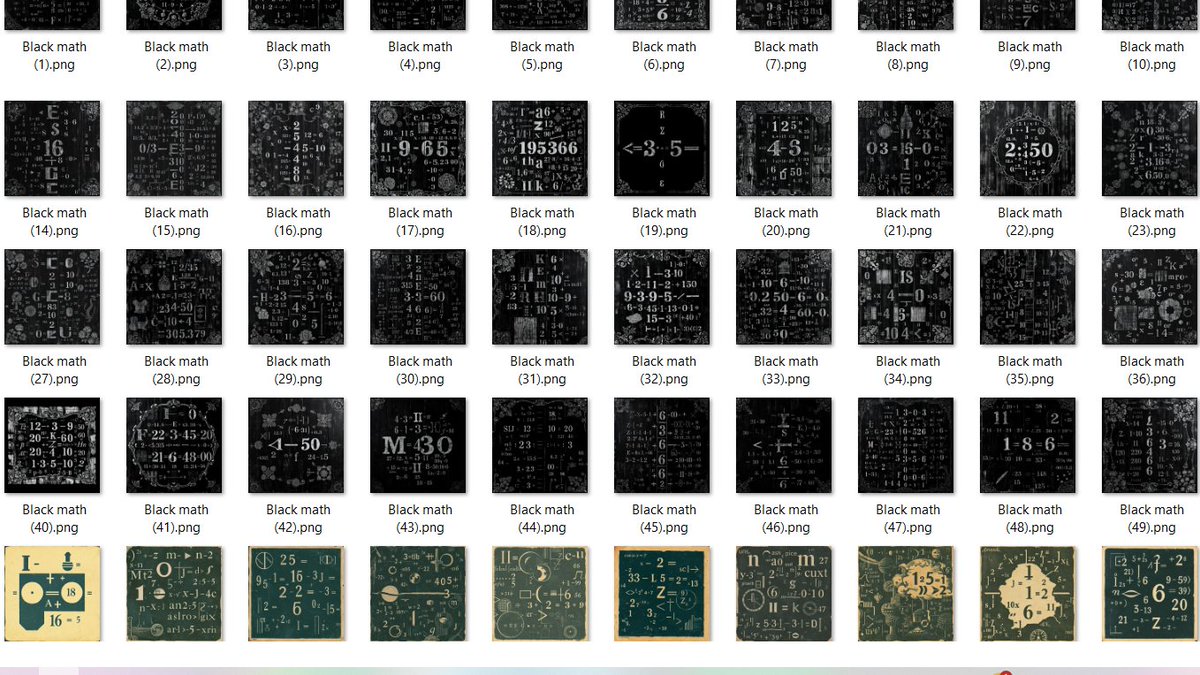1200x675 pixels.
Task: Click the Black math (30).png thumbnail
Action: [x=419, y=297]
